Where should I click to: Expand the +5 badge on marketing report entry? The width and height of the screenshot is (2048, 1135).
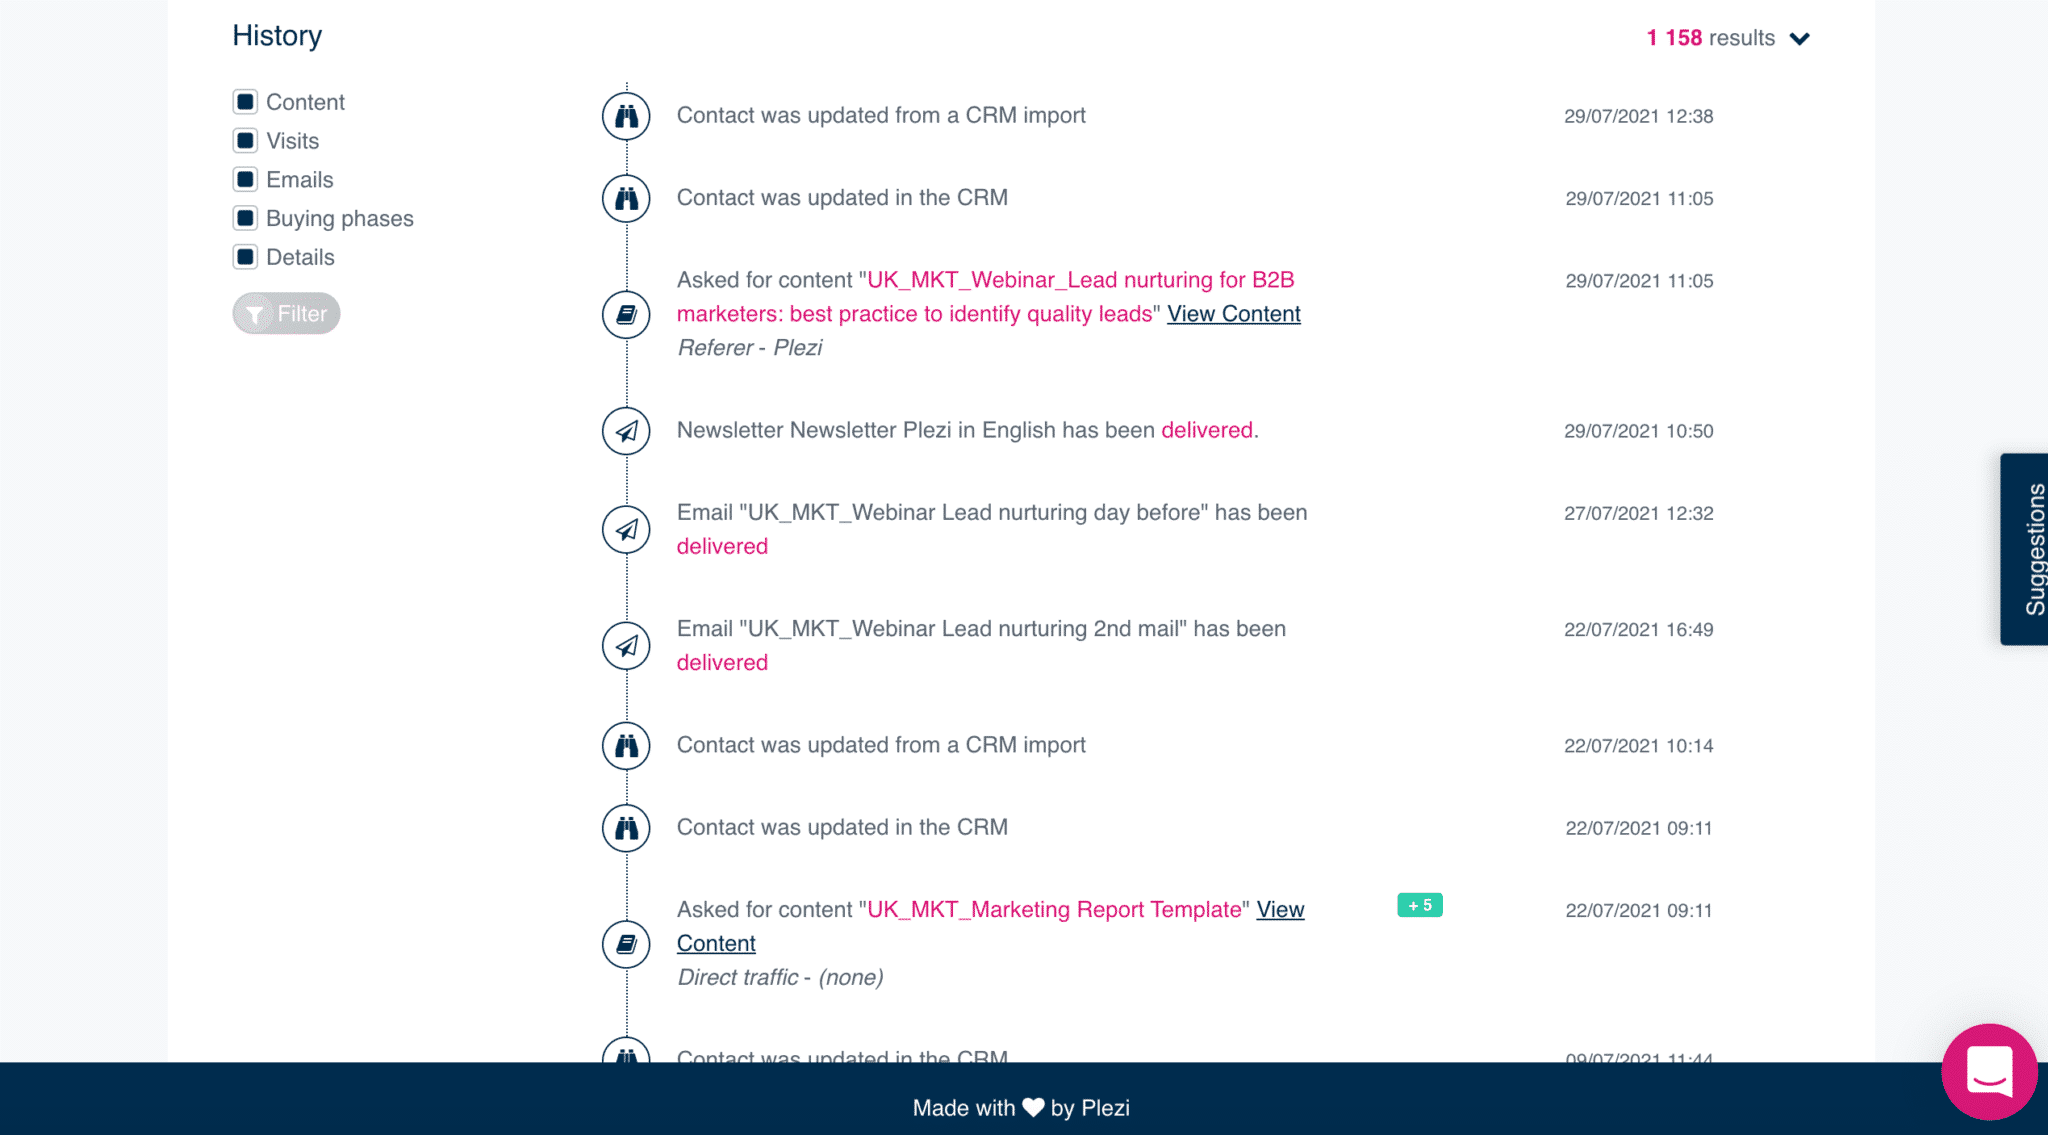(x=1421, y=904)
